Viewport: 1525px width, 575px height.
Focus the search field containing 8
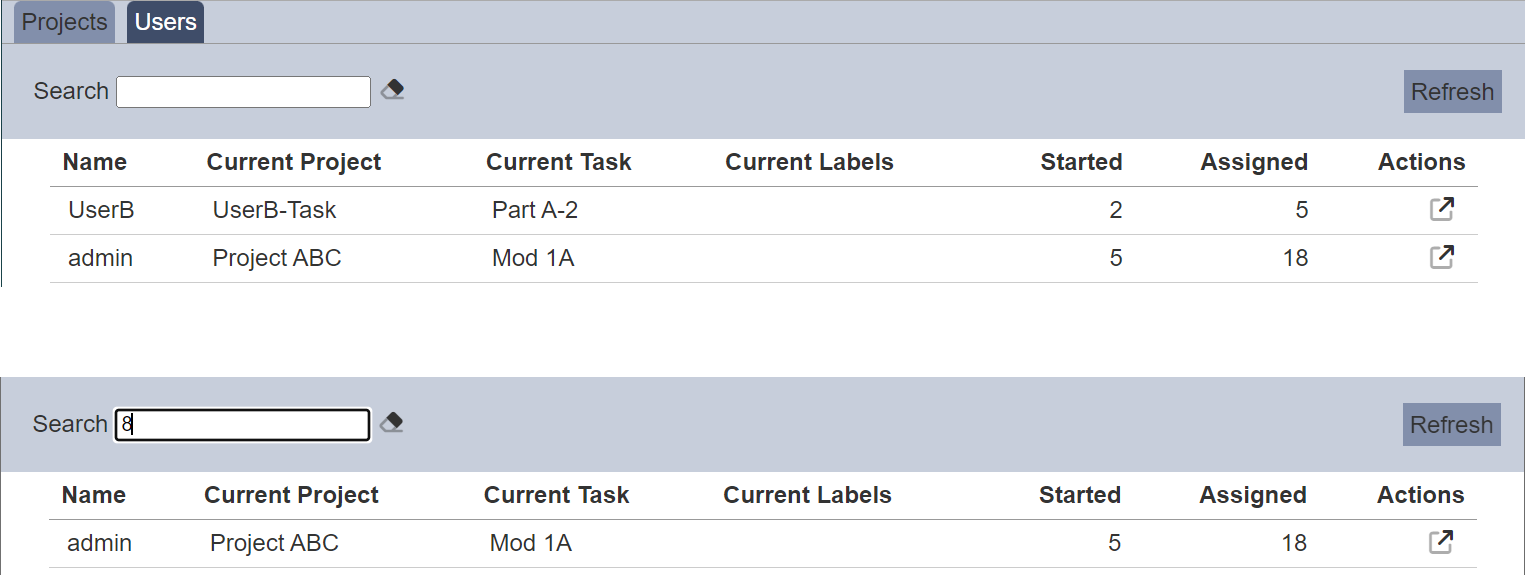tap(243, 425)
